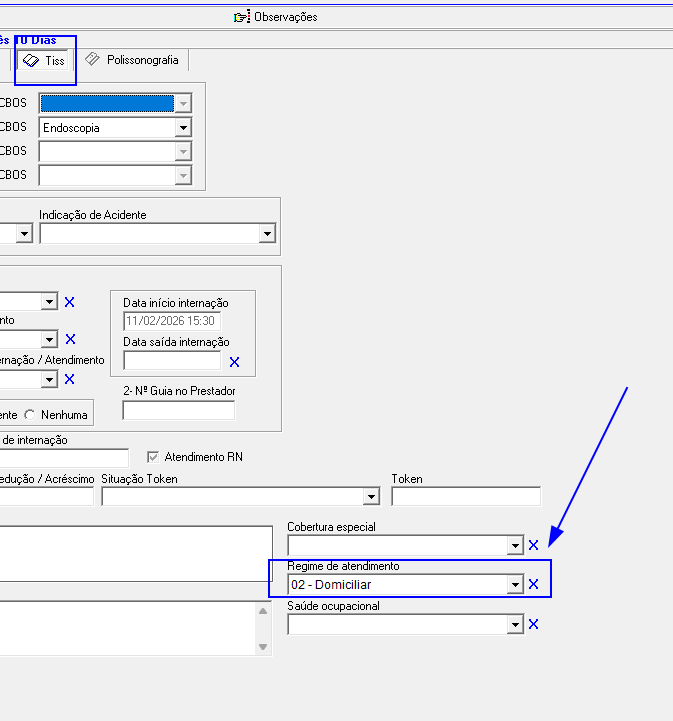Image resolution: width=673 pixels, height=721 pixels.
Task: Clear Data saída internação with the blue X
Action: coord(234,362)
